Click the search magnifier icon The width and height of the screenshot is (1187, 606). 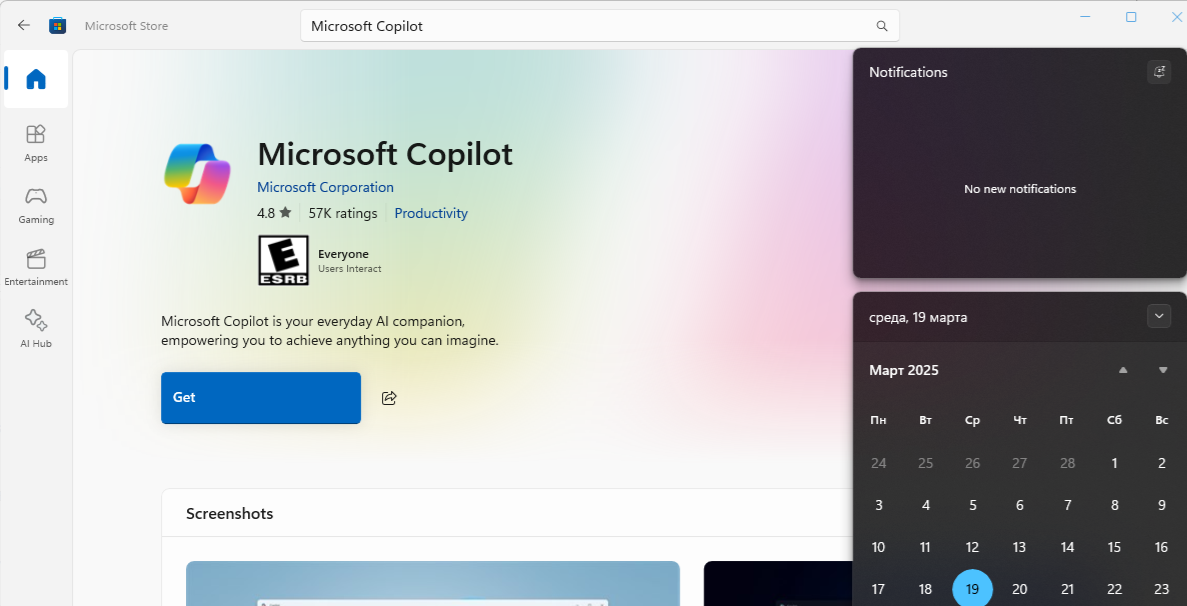pos(882,26)
